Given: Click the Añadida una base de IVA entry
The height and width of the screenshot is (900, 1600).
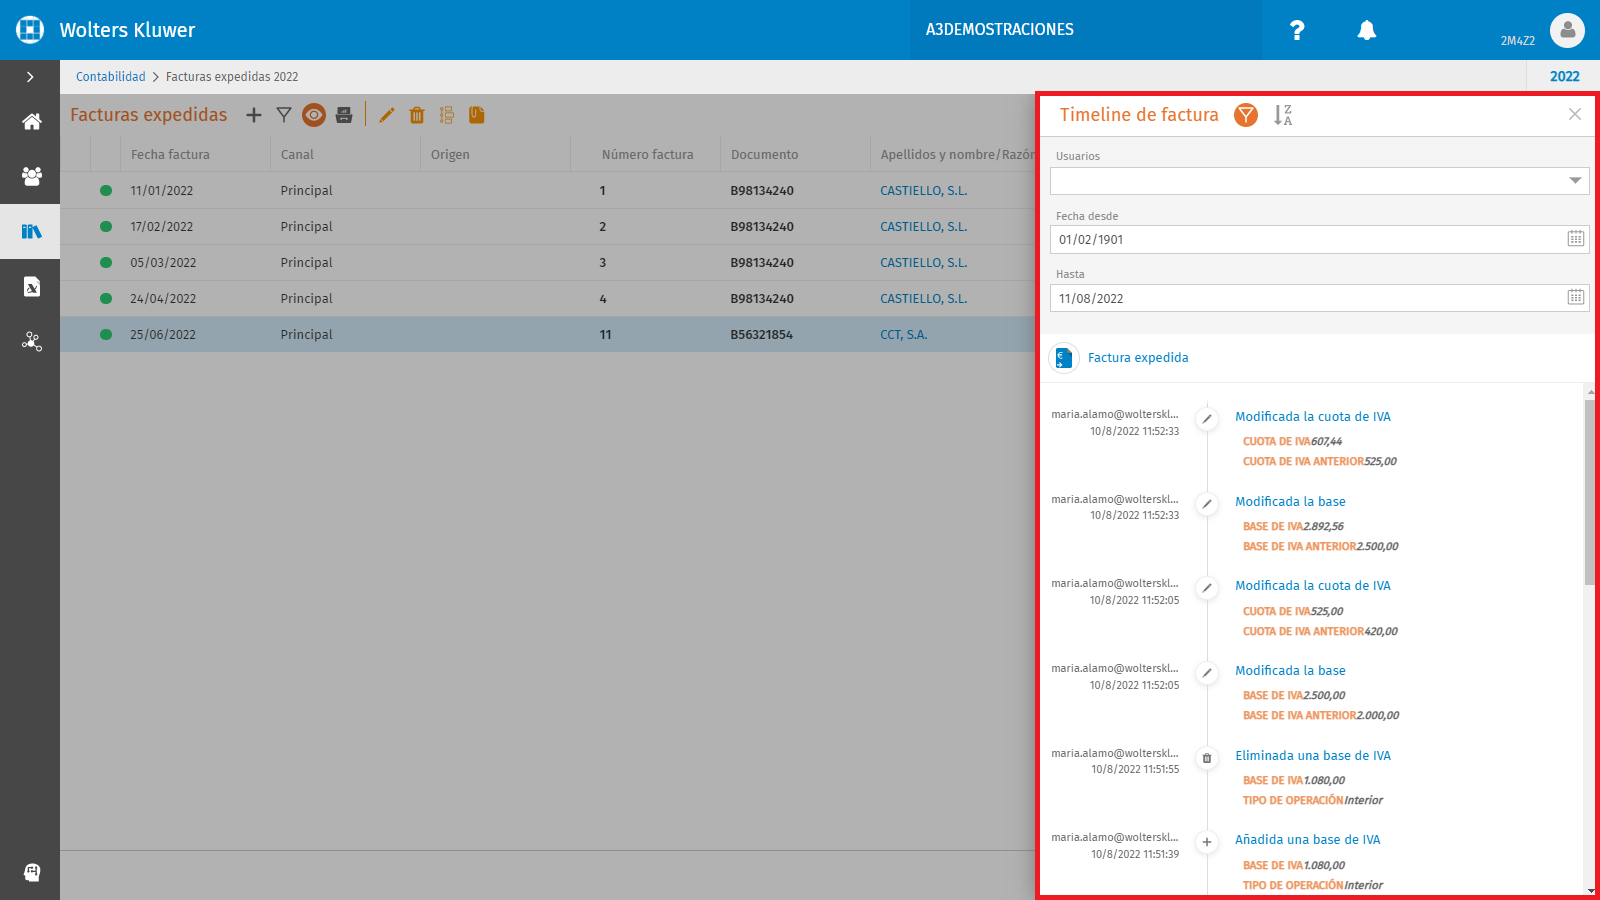Looking at the screenshot, I should (1308, 840).
